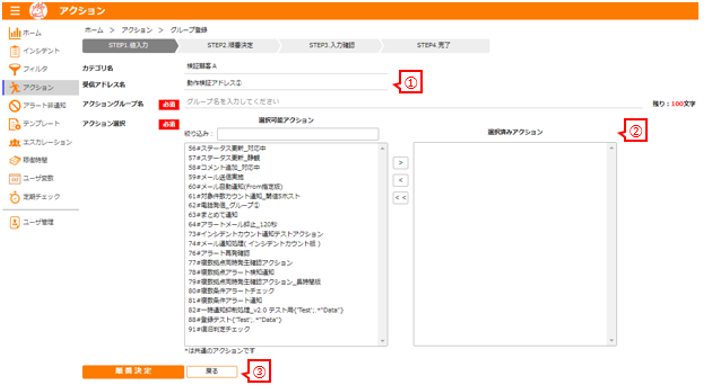Image resolution: width=707 pixels, height=390 pixels.
Task: Click the ホーム breadcrumb link
Action: point(94,30)
